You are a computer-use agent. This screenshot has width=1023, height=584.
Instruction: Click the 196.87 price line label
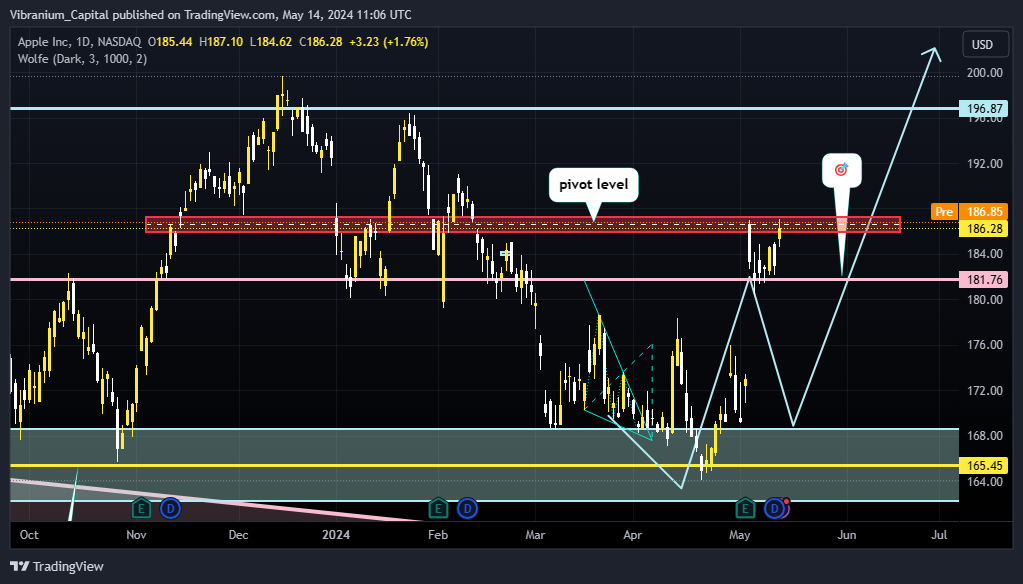[984, 108]
